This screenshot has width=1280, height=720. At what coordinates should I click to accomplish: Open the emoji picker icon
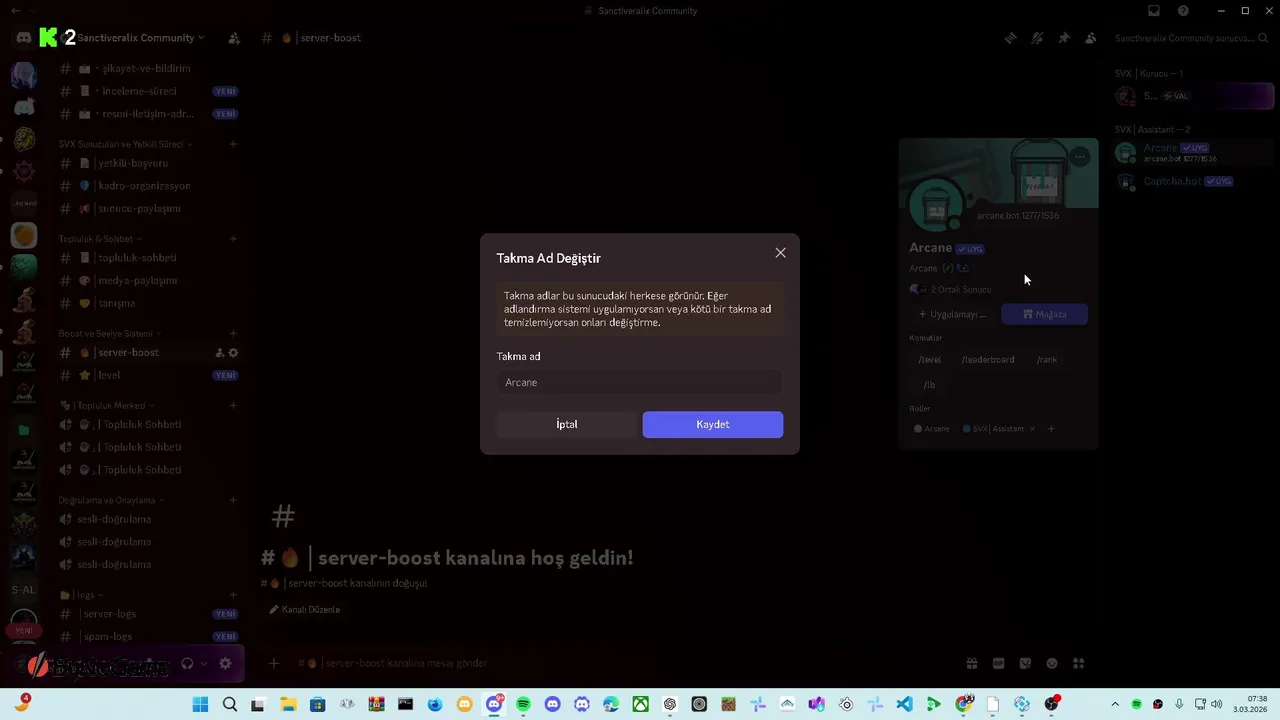coord(1052,663)
